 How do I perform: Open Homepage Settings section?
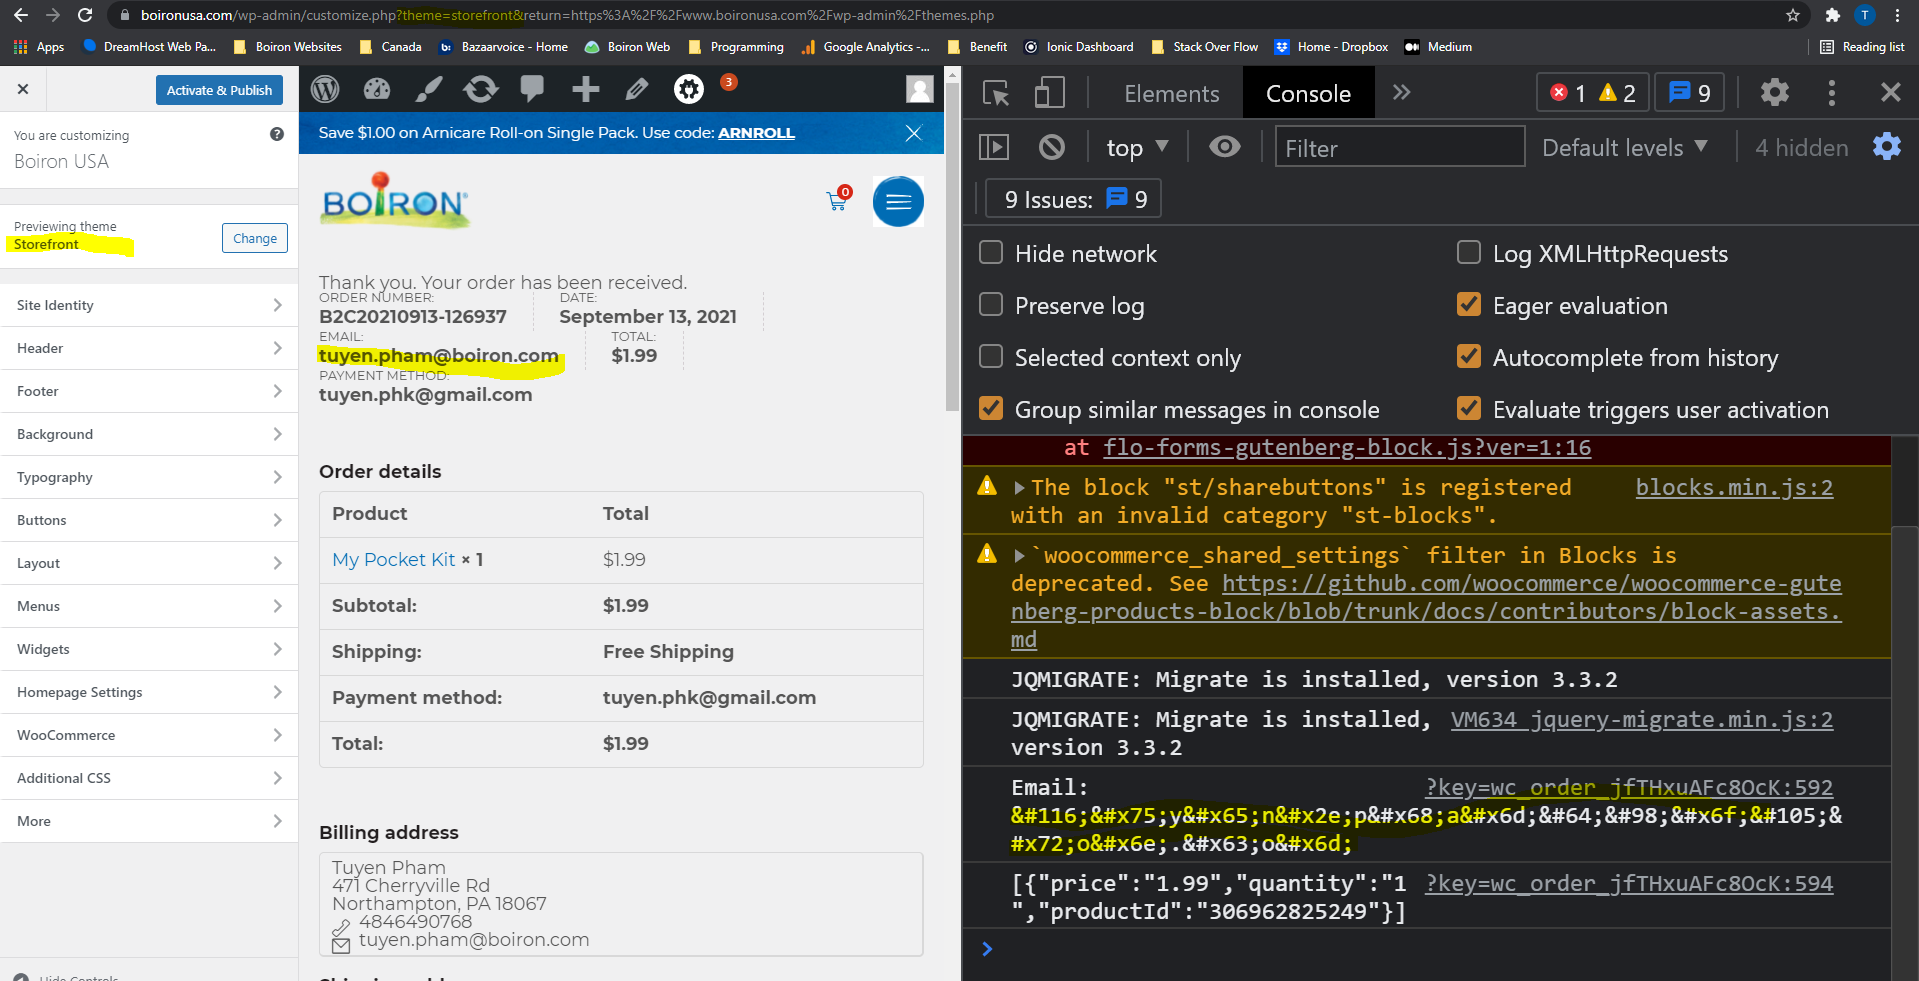[x=149, y=692]
